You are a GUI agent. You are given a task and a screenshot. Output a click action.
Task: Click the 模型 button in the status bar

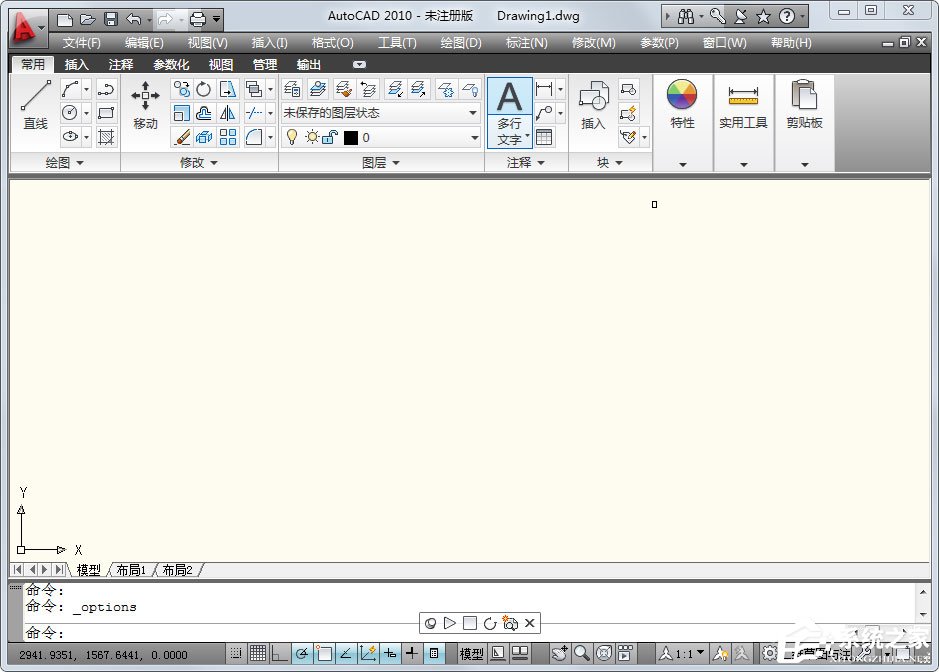pyautogui.click(x=470, y=654)
